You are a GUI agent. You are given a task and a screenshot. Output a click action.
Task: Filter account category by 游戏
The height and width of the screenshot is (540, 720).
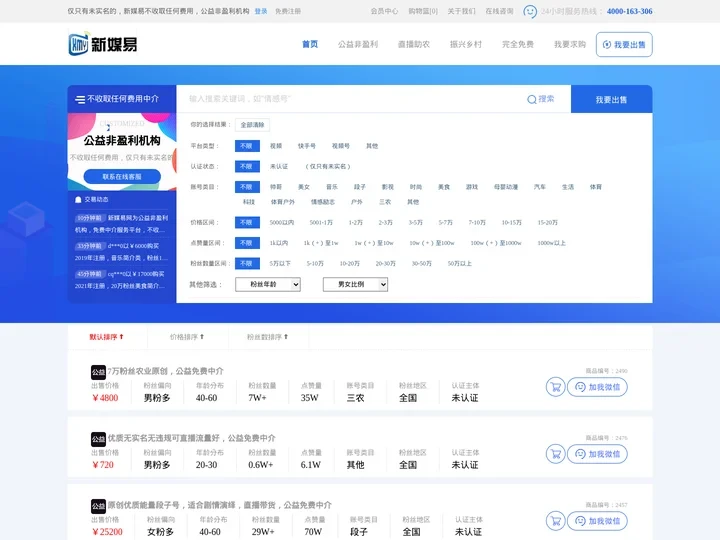(x=472, y=187)
